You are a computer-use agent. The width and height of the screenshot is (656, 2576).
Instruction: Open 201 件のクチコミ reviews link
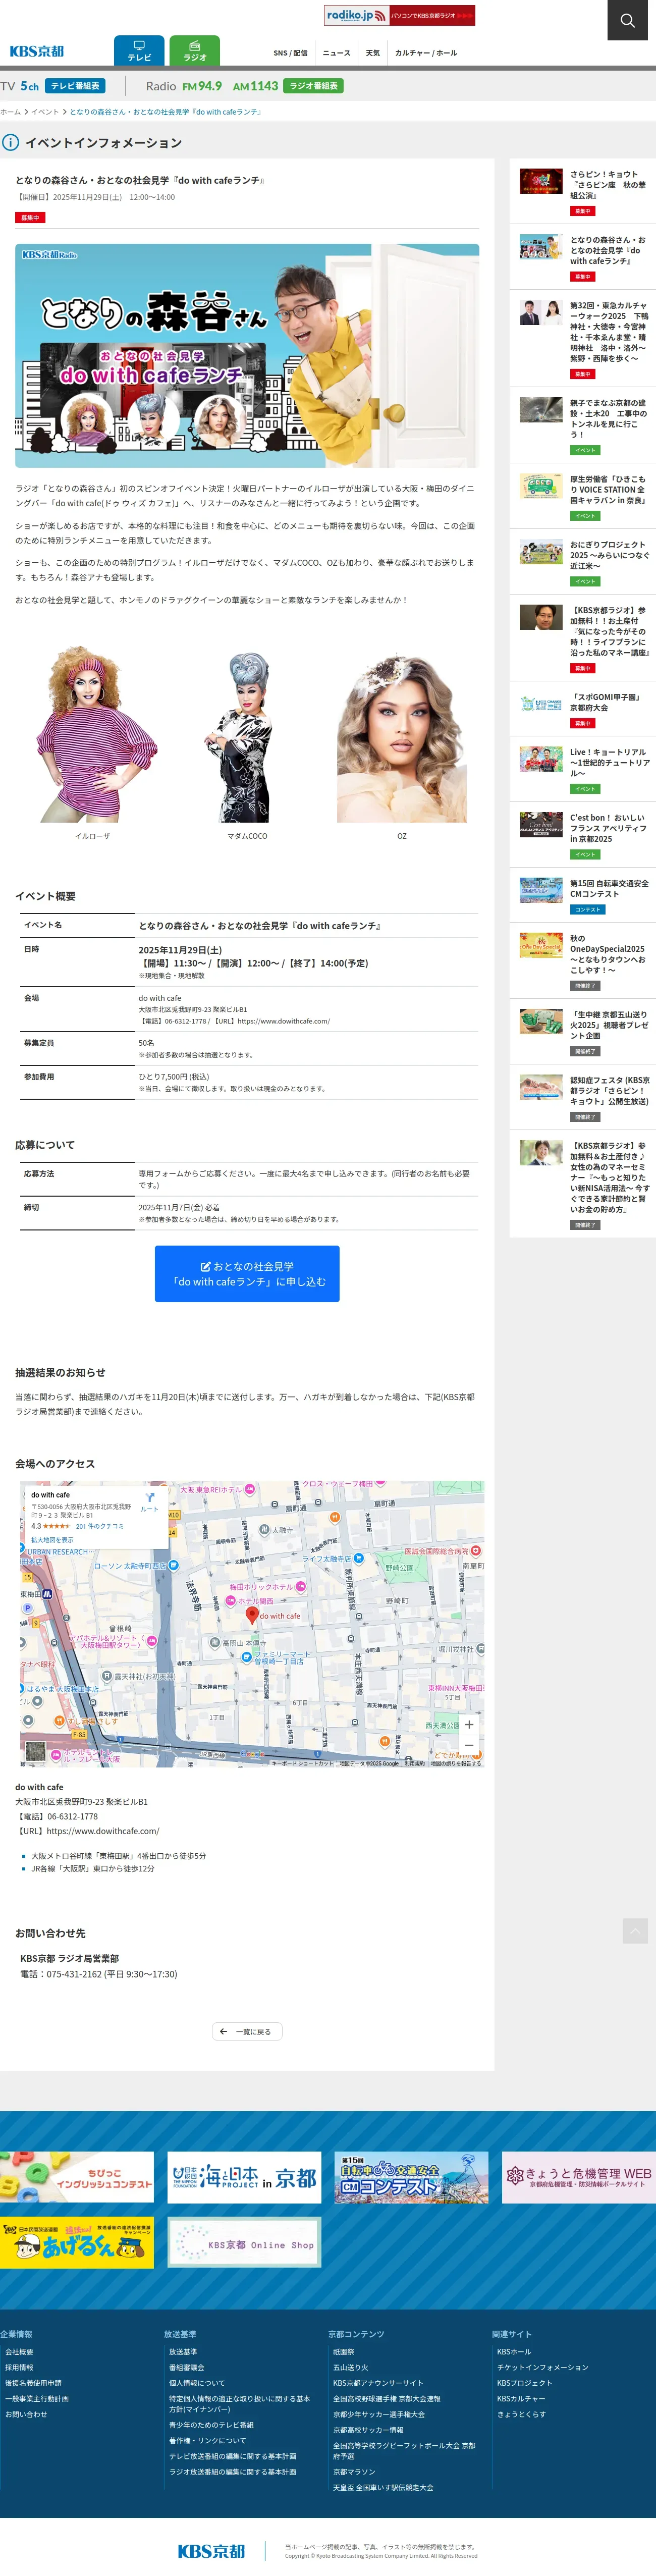100,1526
